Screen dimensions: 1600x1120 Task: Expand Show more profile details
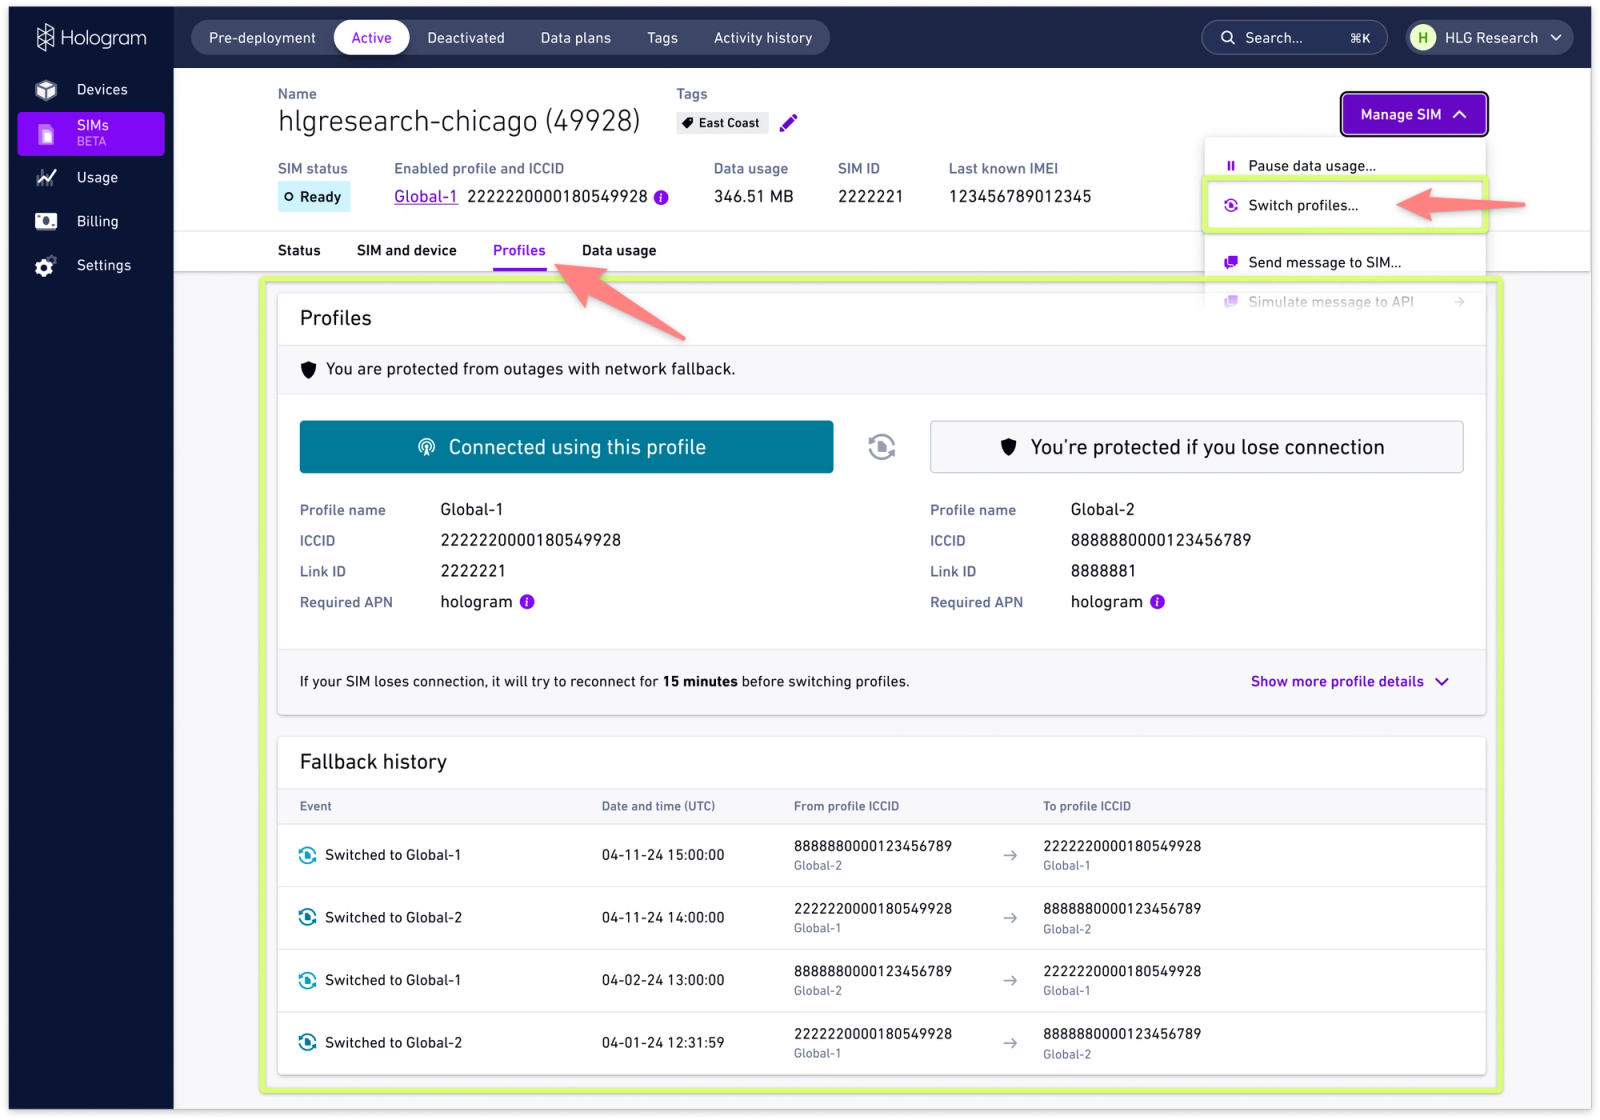pos(1349,681)
